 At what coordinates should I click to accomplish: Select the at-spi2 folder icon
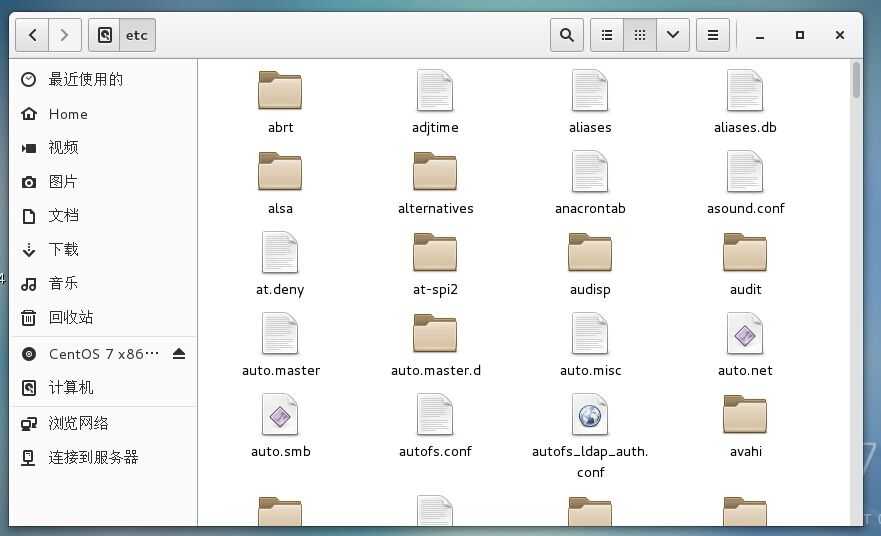click(435, 252)
